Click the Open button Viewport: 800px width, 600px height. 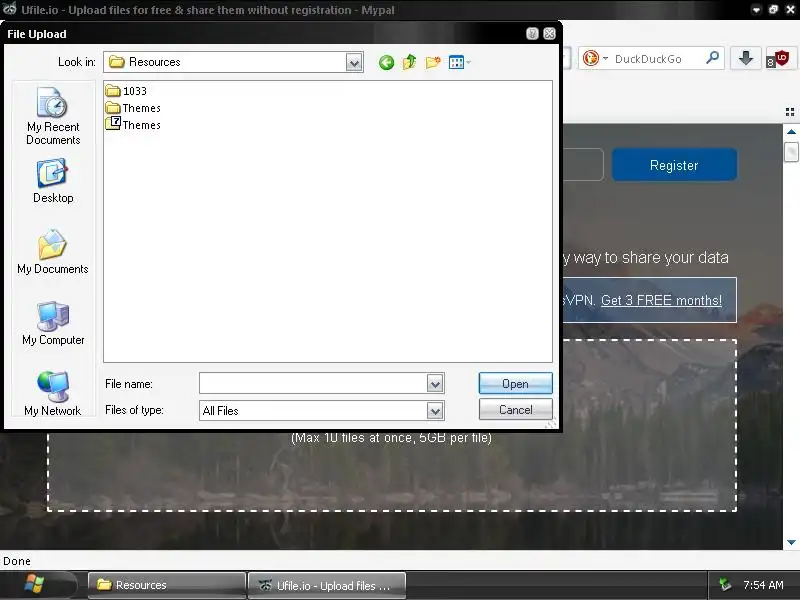tap(515, 383)
